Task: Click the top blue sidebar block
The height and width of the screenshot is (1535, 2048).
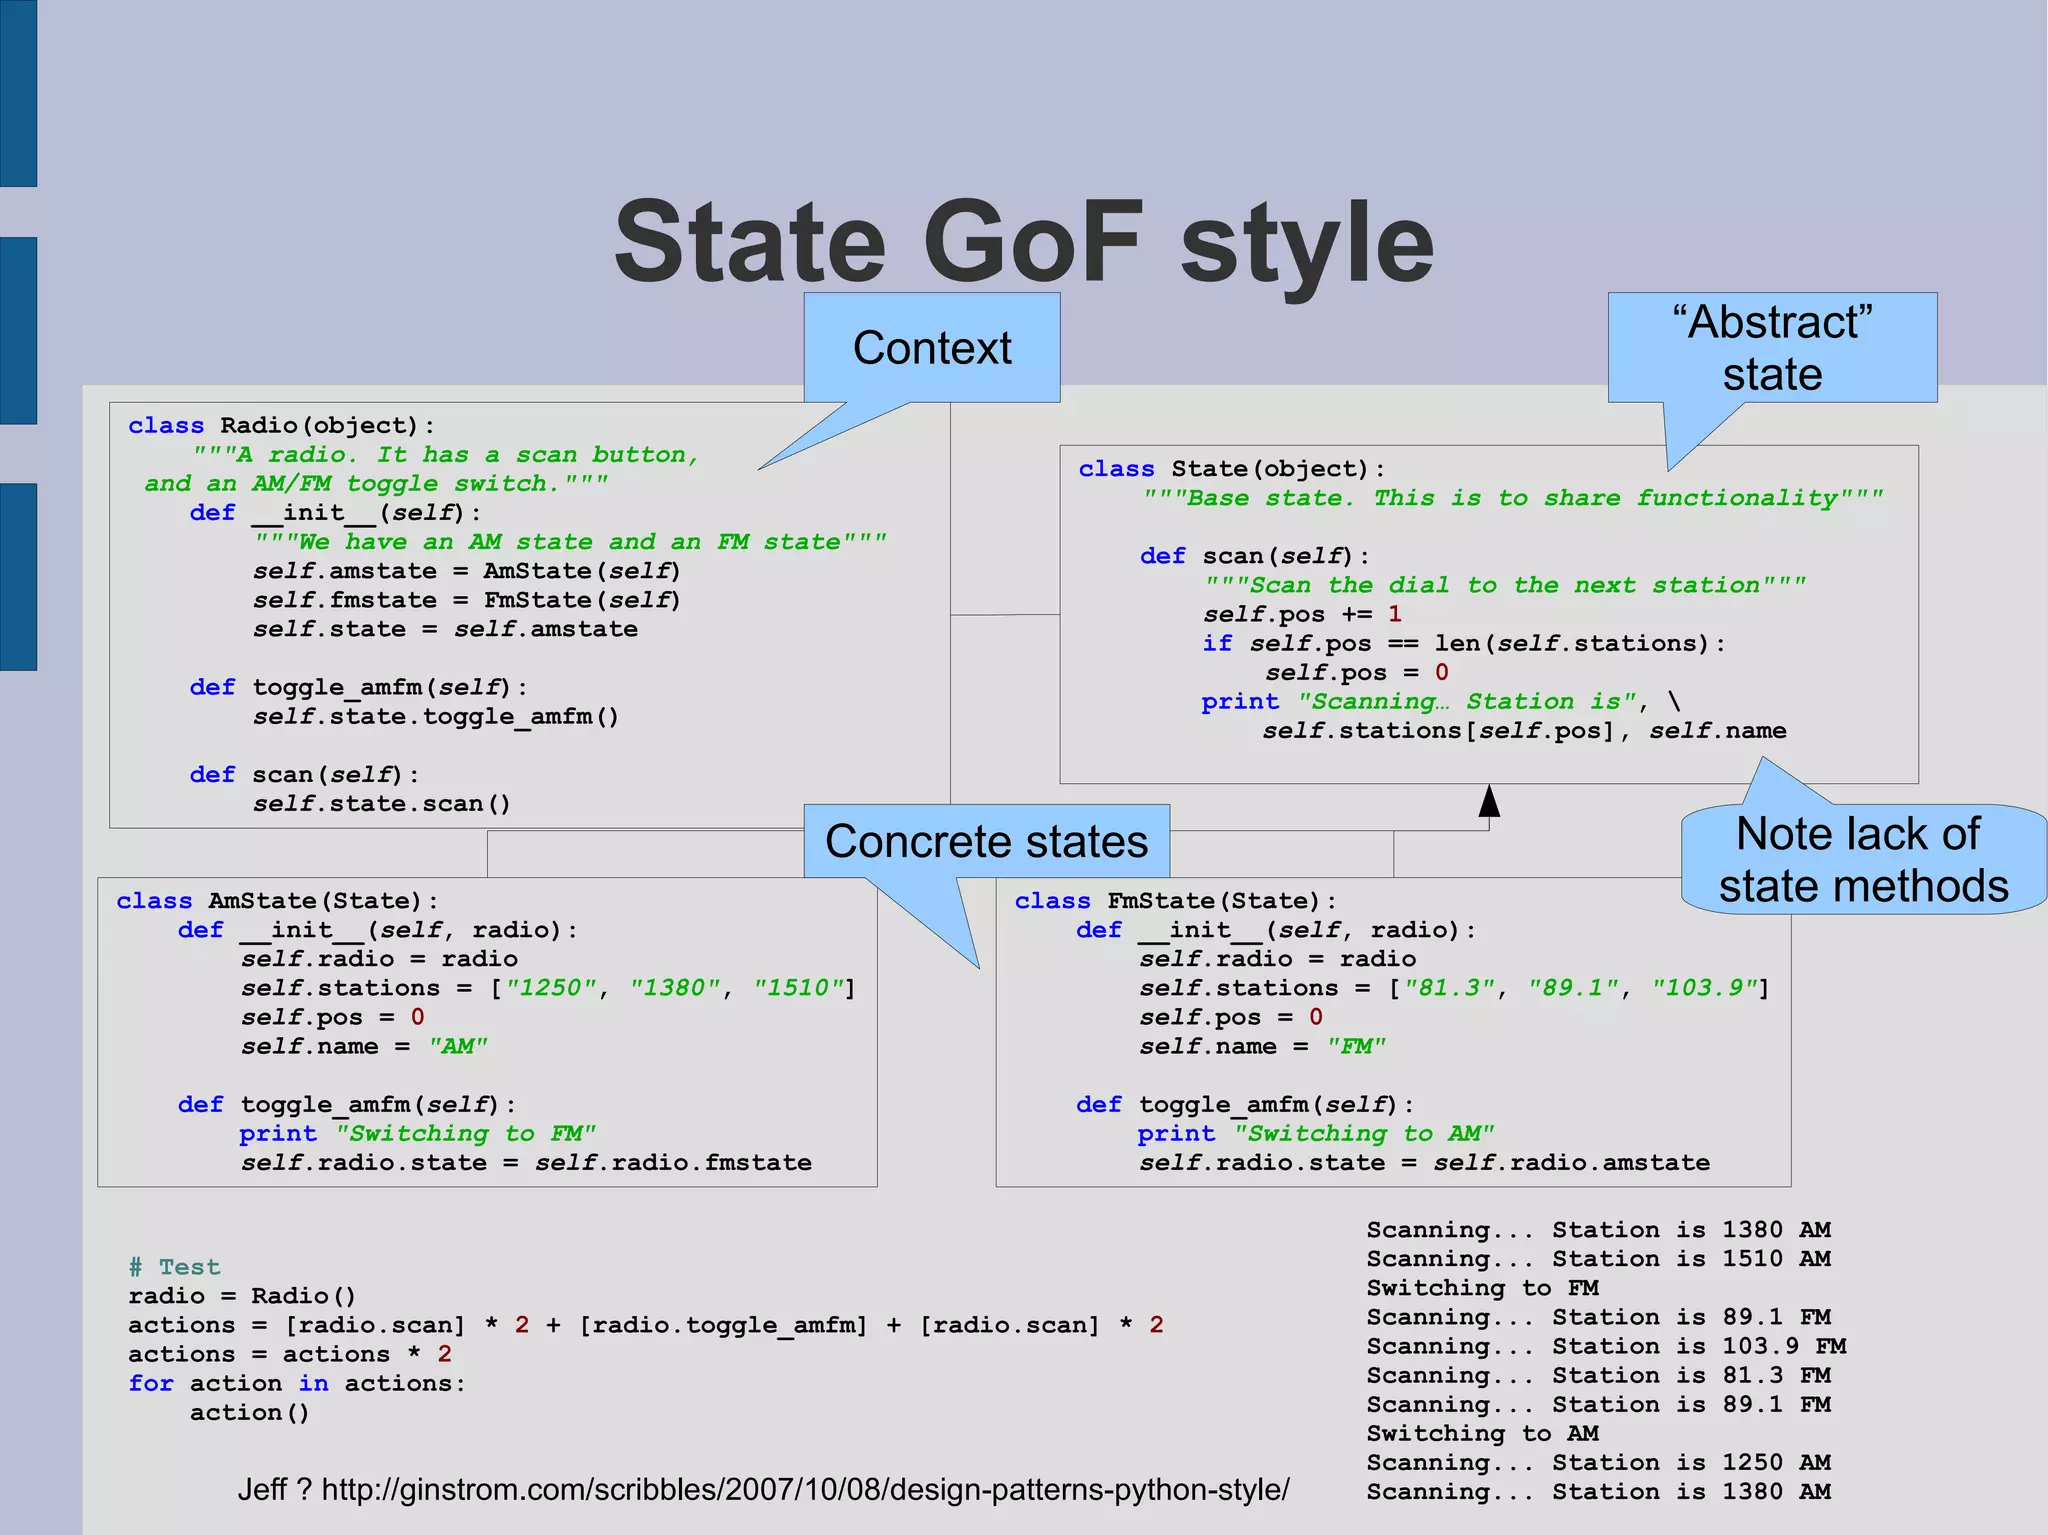Action: pos(18,93)
